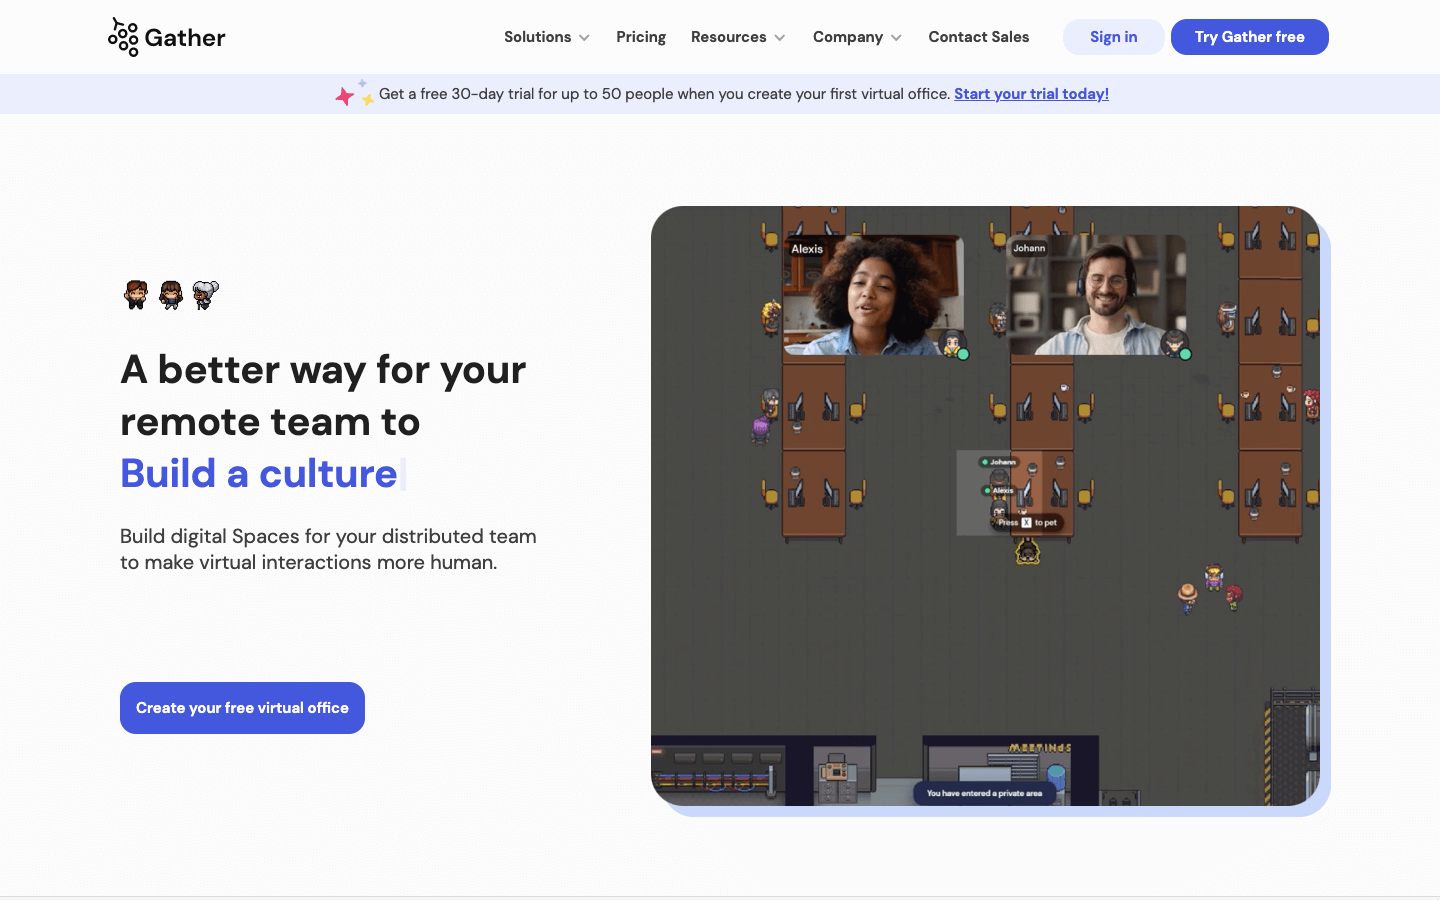Click the 'Press X to pet' prompt
This screenshot has height=900, width=1440.
click(1027, 522)
